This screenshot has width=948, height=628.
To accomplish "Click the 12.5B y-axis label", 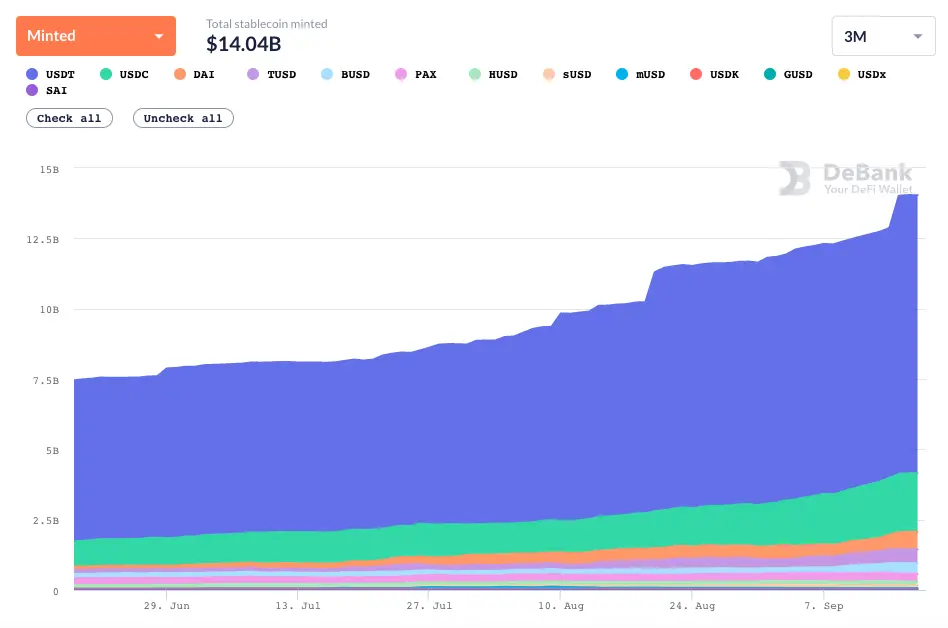I will click(x=43, y=240).
